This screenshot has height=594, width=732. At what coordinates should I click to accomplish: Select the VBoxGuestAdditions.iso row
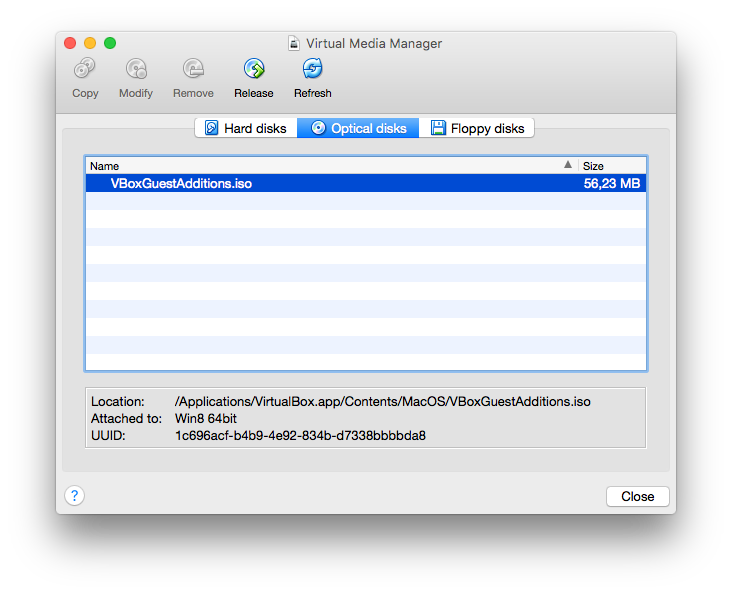coord(366,183)
